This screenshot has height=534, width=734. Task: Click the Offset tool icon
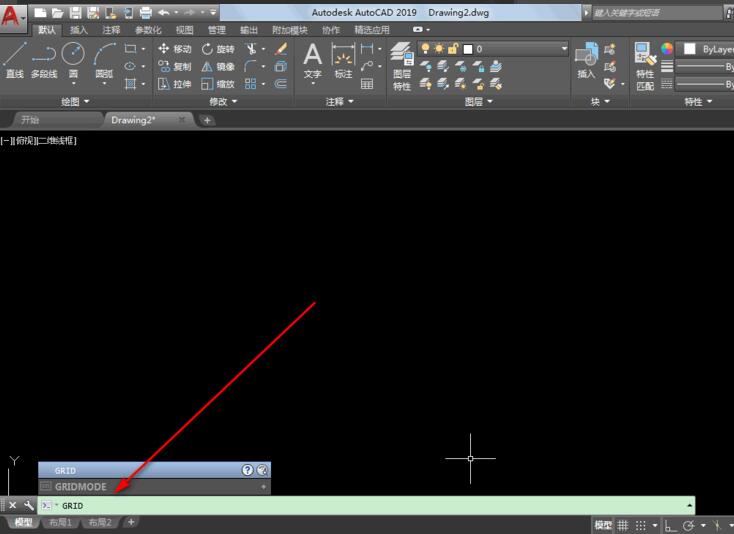coord(280,84)
